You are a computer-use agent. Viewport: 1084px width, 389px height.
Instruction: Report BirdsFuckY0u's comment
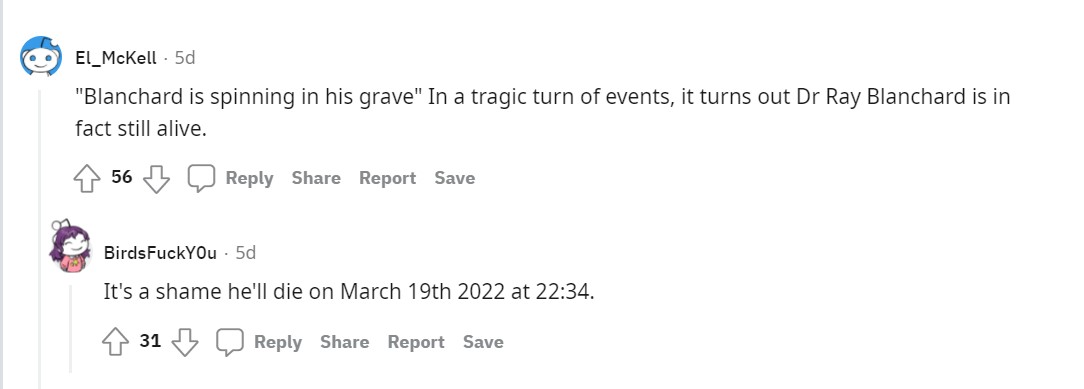[x=415, y=342]
